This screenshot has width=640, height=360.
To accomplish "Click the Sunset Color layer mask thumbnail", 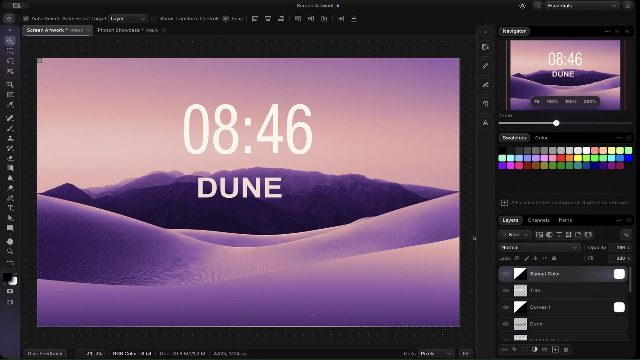I will click(x=619, y=274).
